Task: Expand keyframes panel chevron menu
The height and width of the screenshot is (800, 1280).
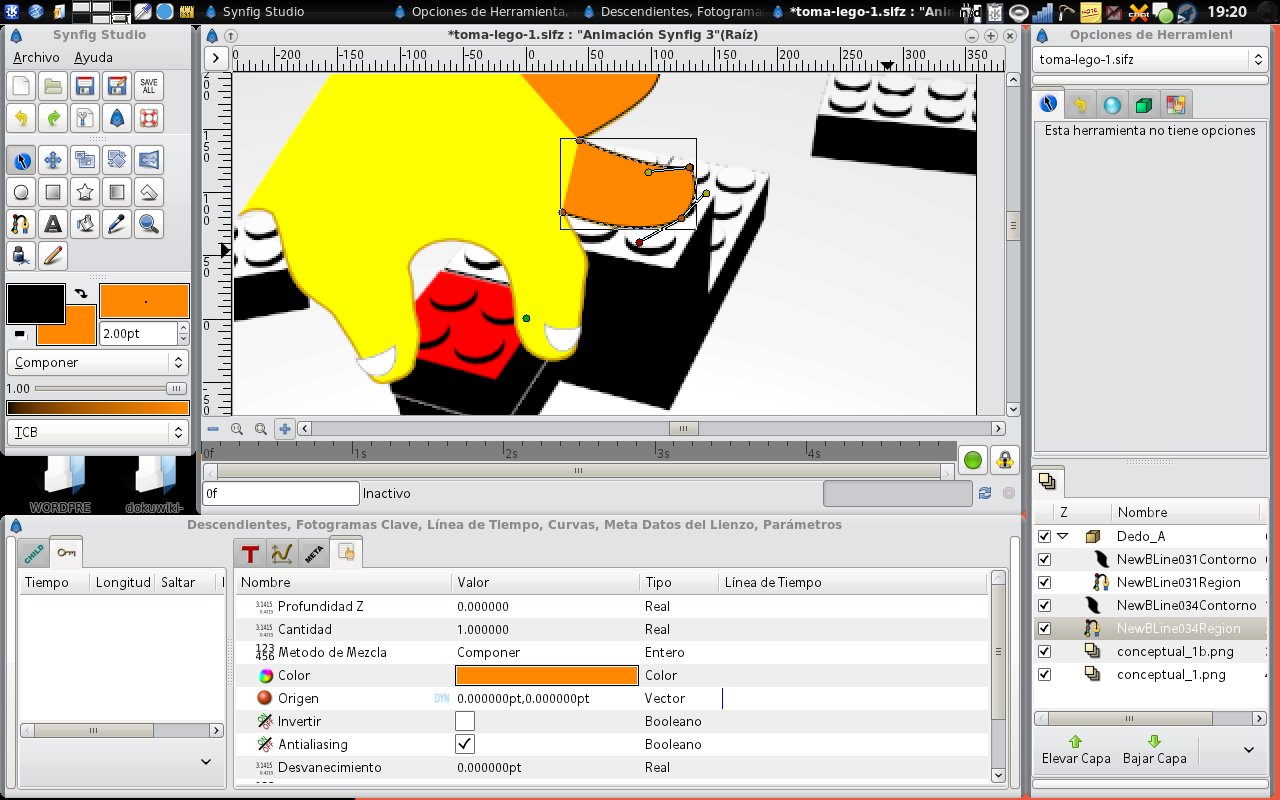Action: coord(206,761)
